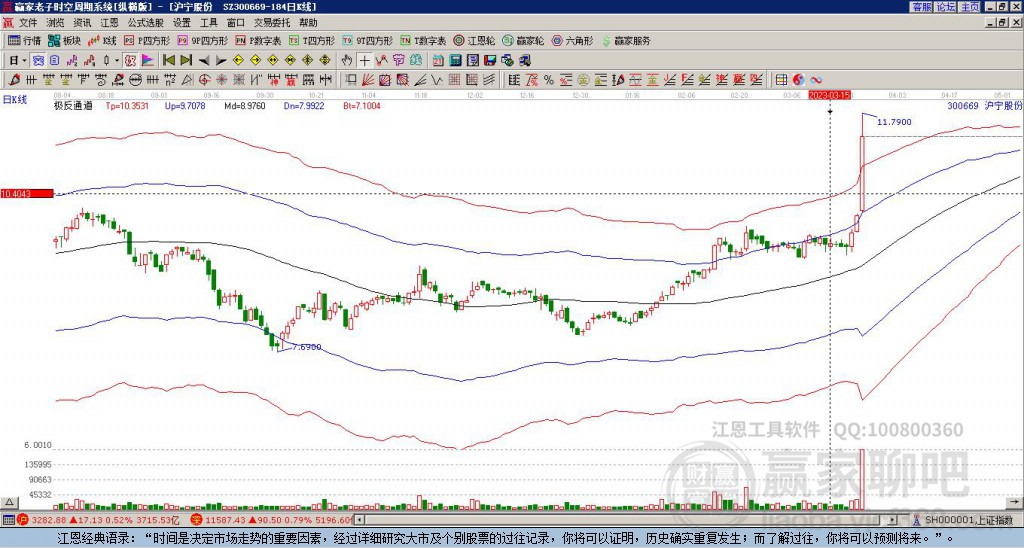Select the red pencil drawing tool

[14, 80]
